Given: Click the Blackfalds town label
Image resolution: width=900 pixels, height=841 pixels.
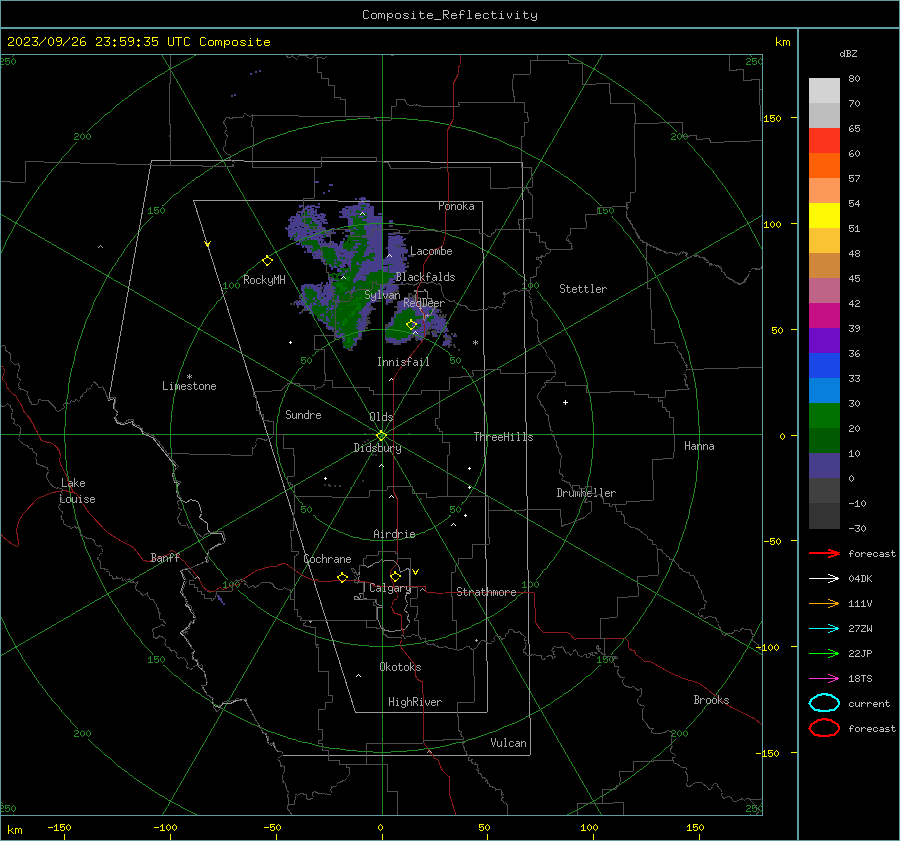Looking at the screenshot, I should tap(425, 277).
